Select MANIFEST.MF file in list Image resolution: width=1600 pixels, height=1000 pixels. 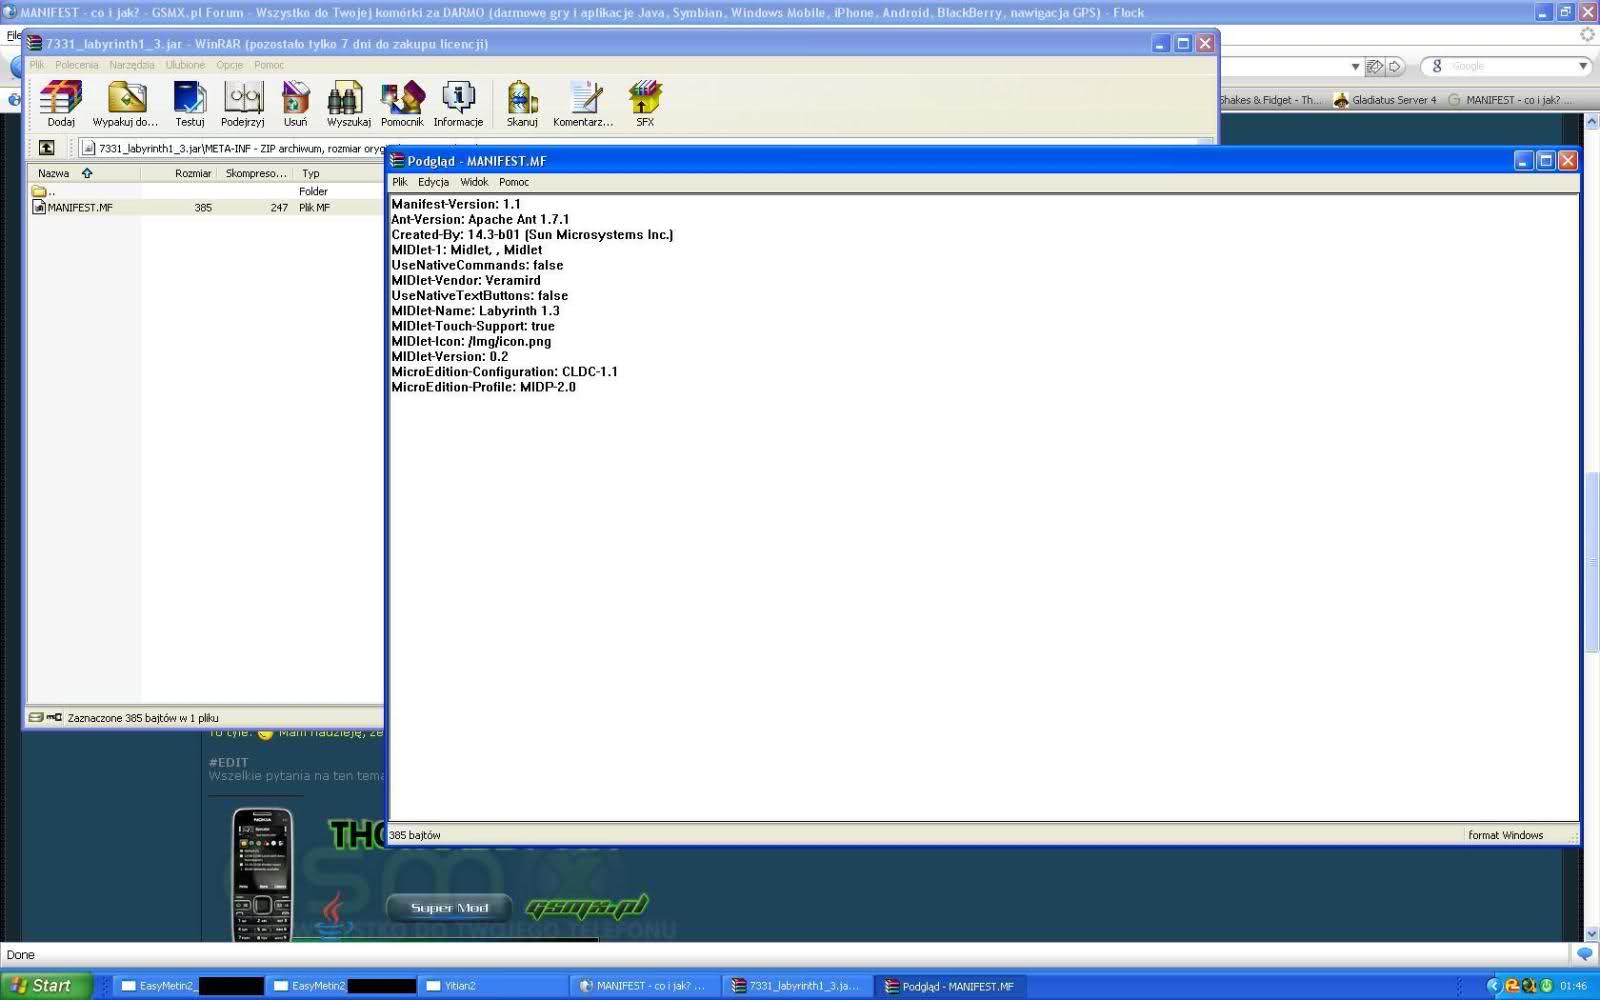point(80,208)
